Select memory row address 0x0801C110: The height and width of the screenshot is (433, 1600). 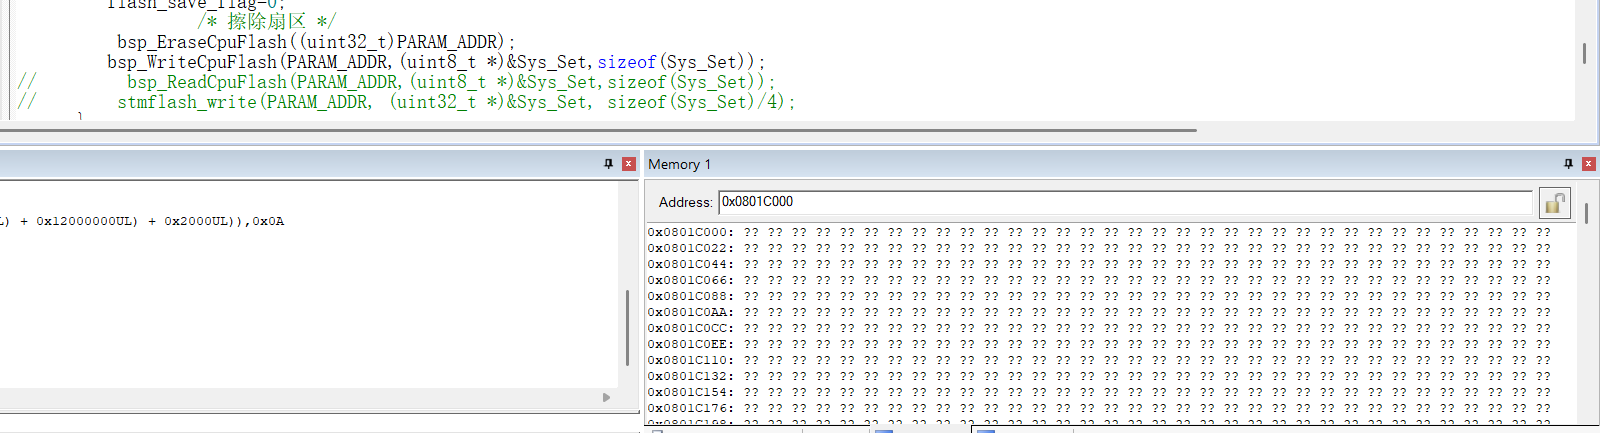(x=690, y=360)
